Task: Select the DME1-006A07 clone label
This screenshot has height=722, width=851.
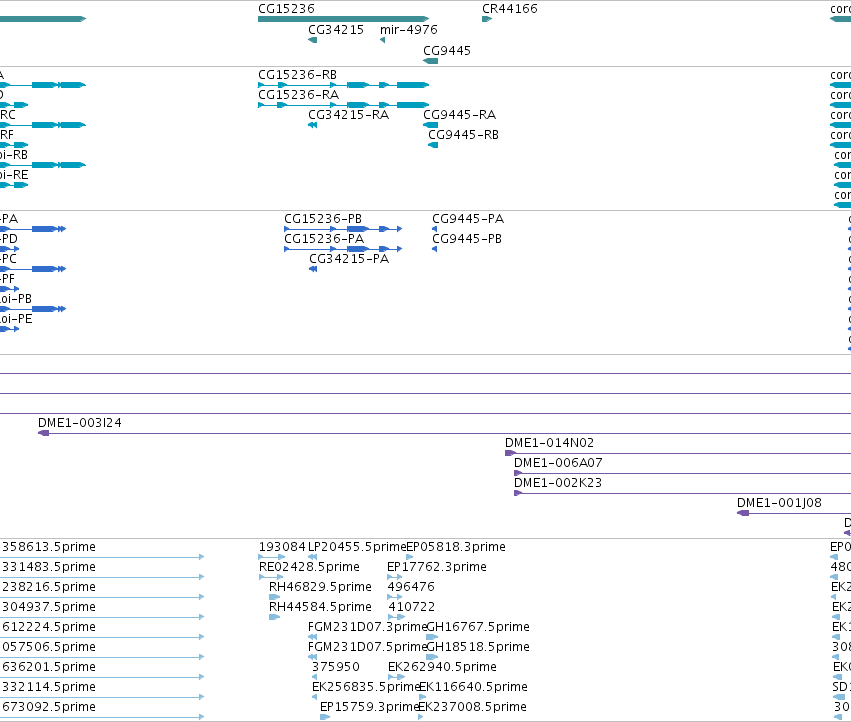Action: (558, 463)
